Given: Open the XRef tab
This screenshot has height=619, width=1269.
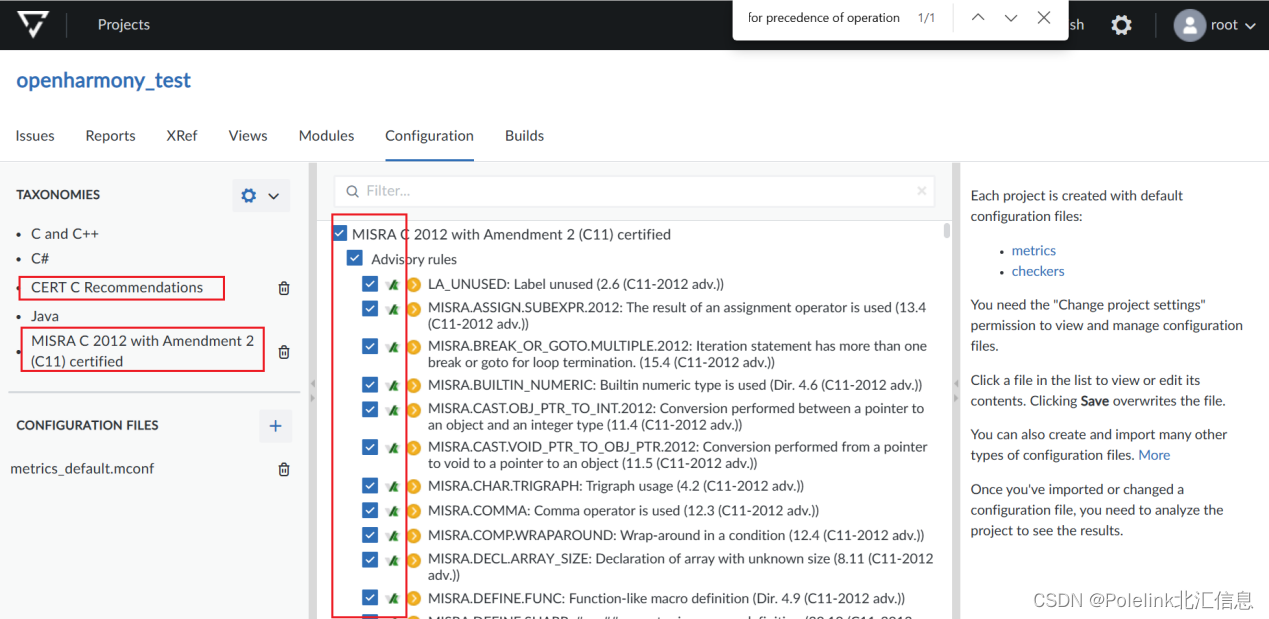Looking at the screenshot, I should tap(182, 136).
